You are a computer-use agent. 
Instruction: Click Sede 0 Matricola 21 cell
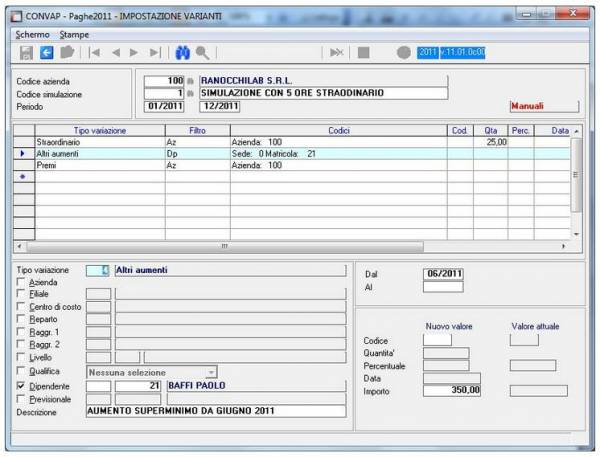[x=339, y=153]
